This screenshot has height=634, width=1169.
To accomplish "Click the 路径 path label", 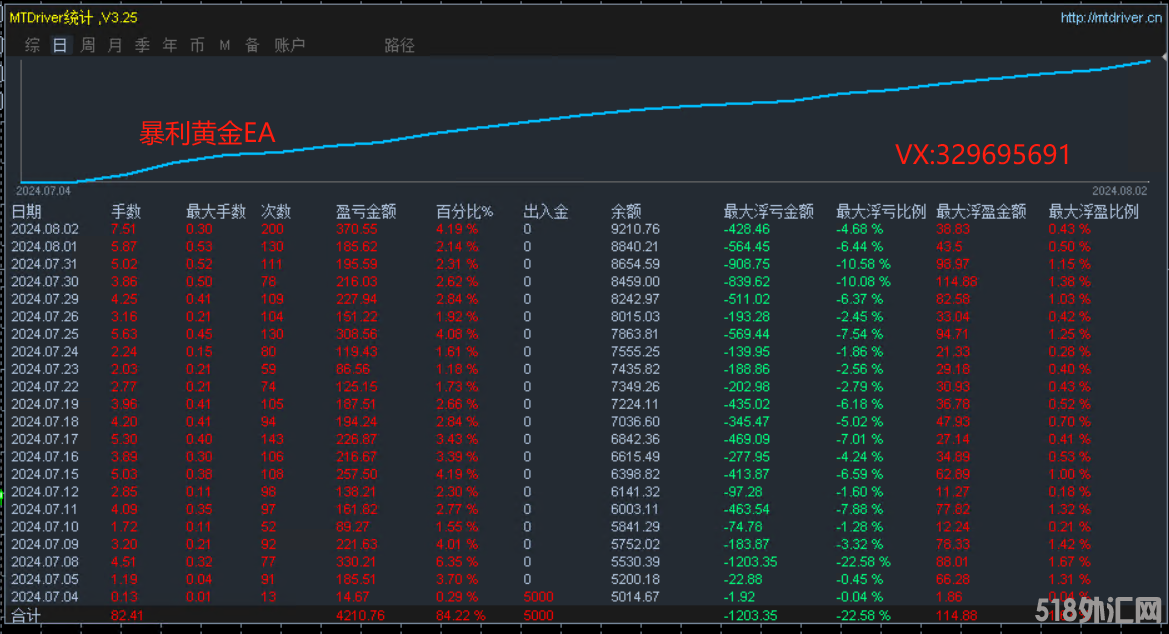I will pyautogui.click(x=400, y=45).
